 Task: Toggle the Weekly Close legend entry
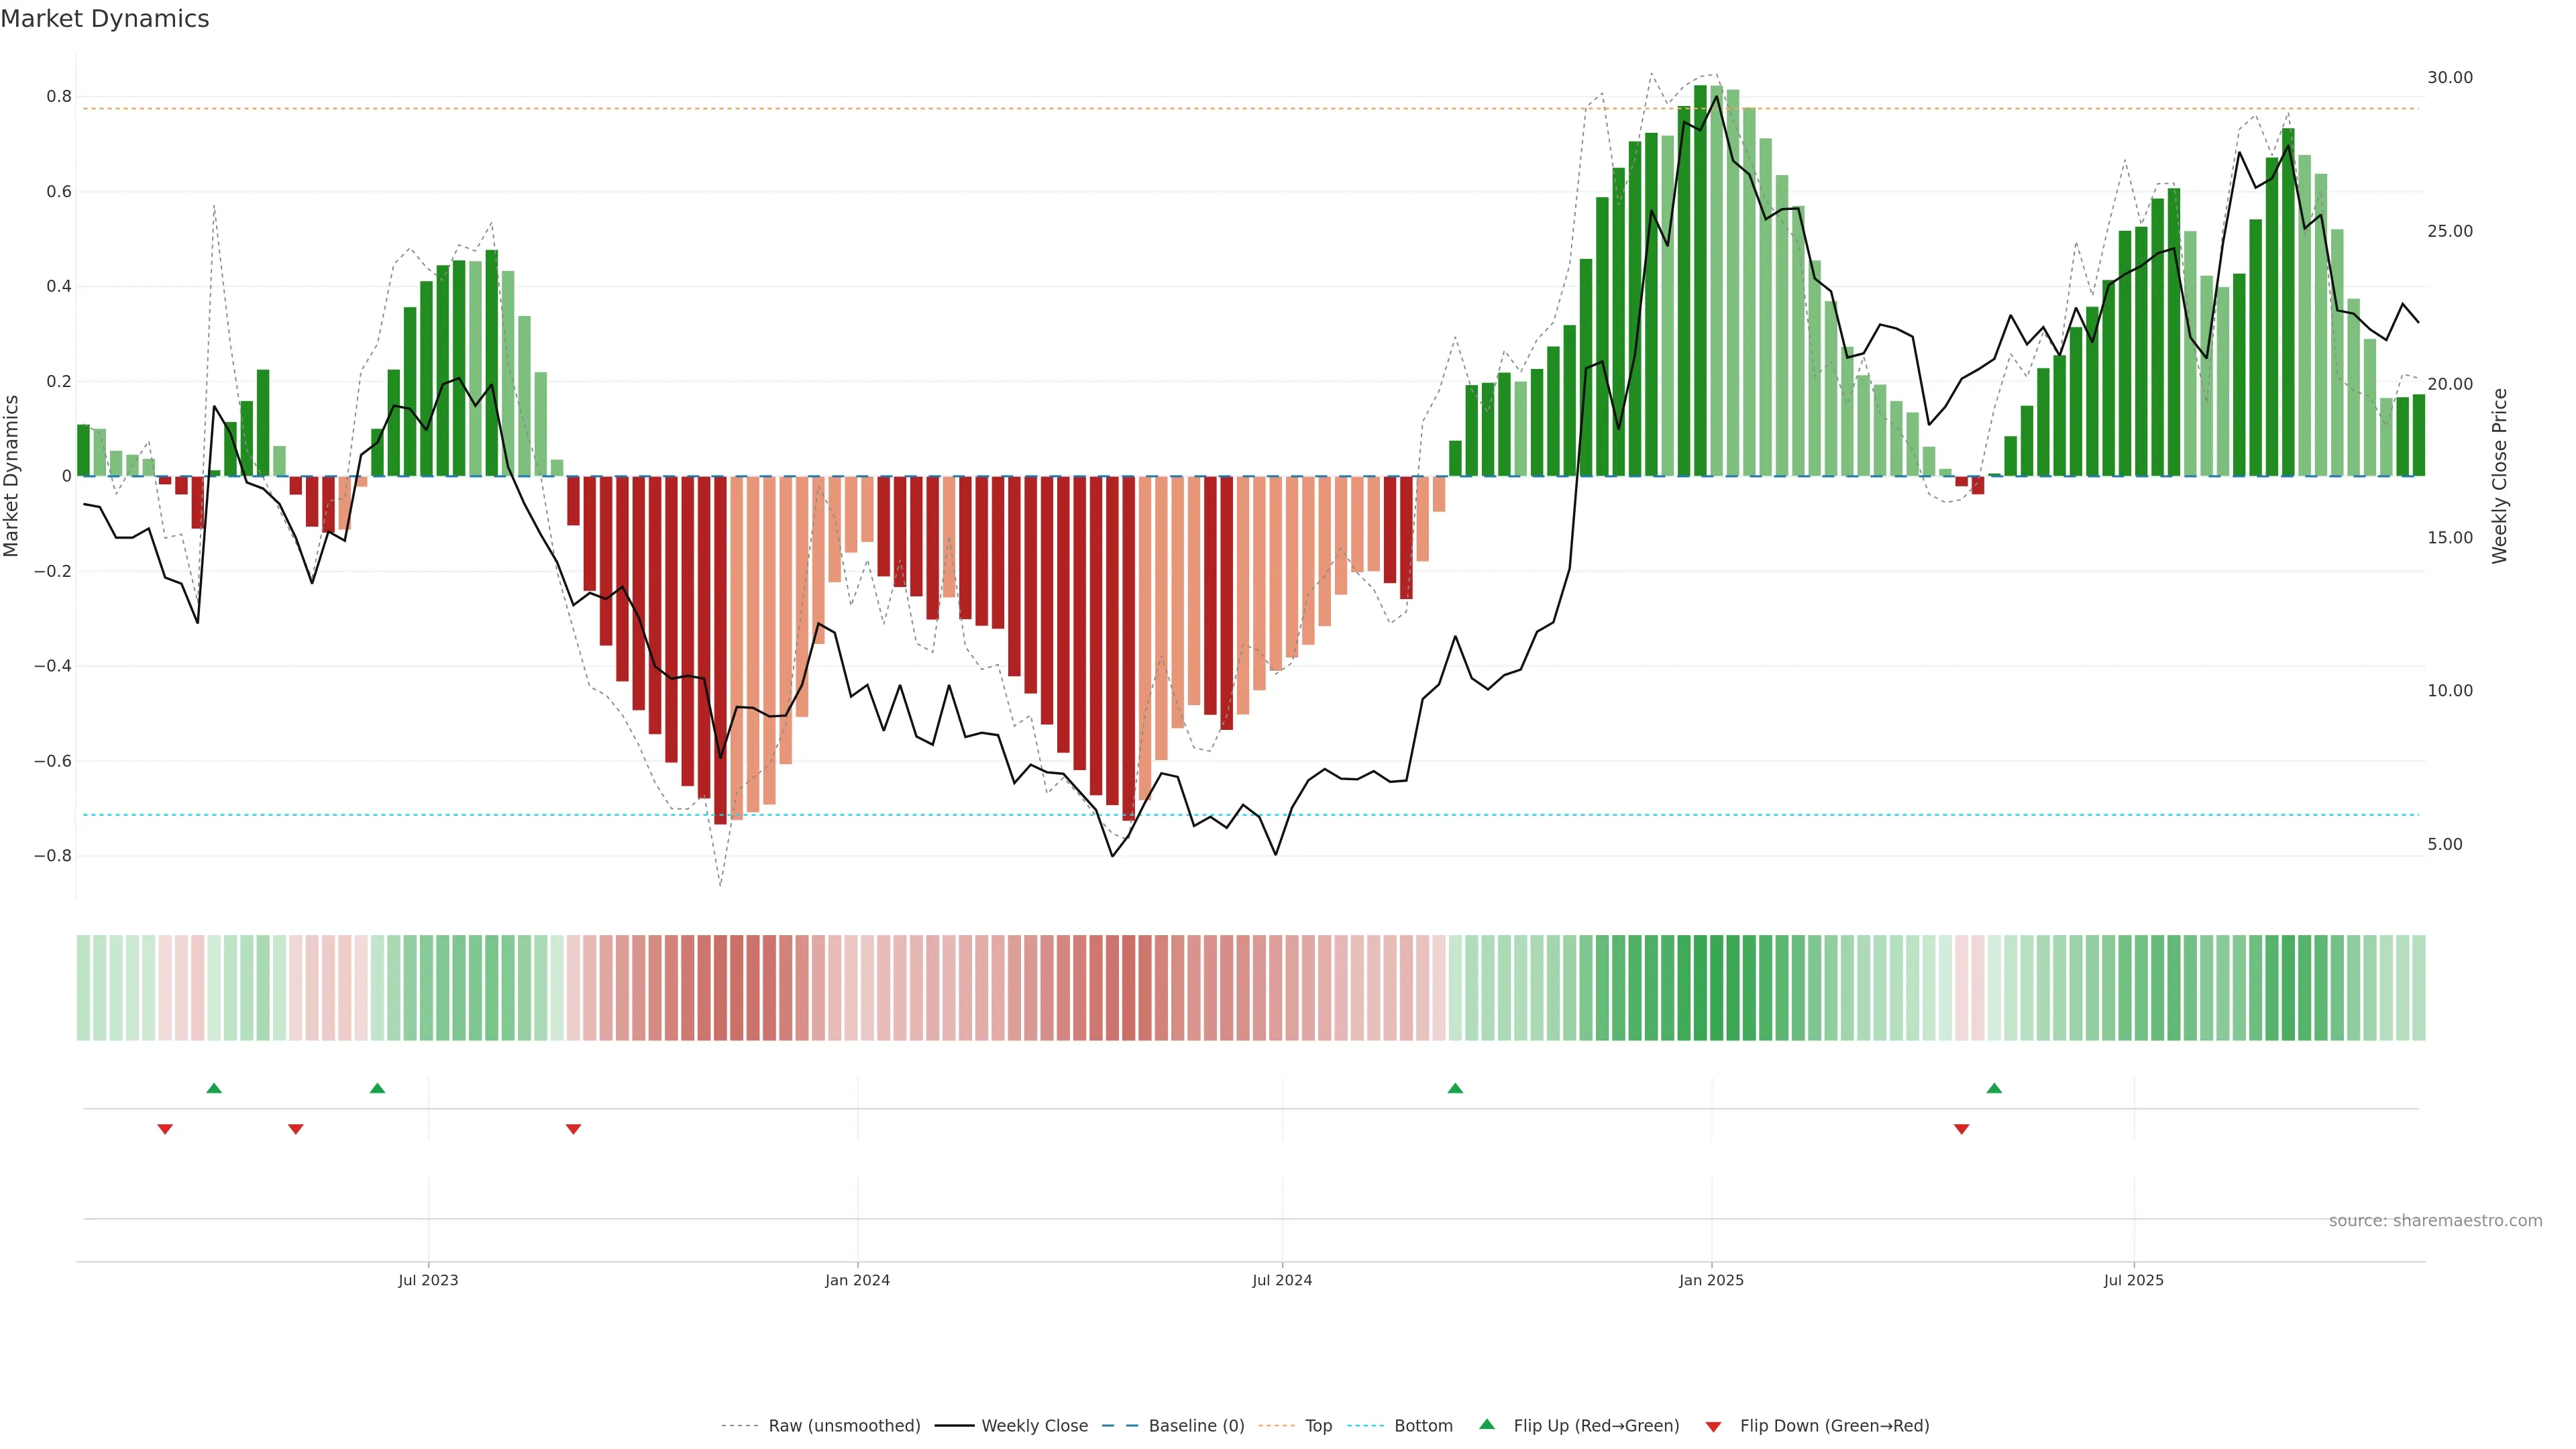coord(1034,1426)
